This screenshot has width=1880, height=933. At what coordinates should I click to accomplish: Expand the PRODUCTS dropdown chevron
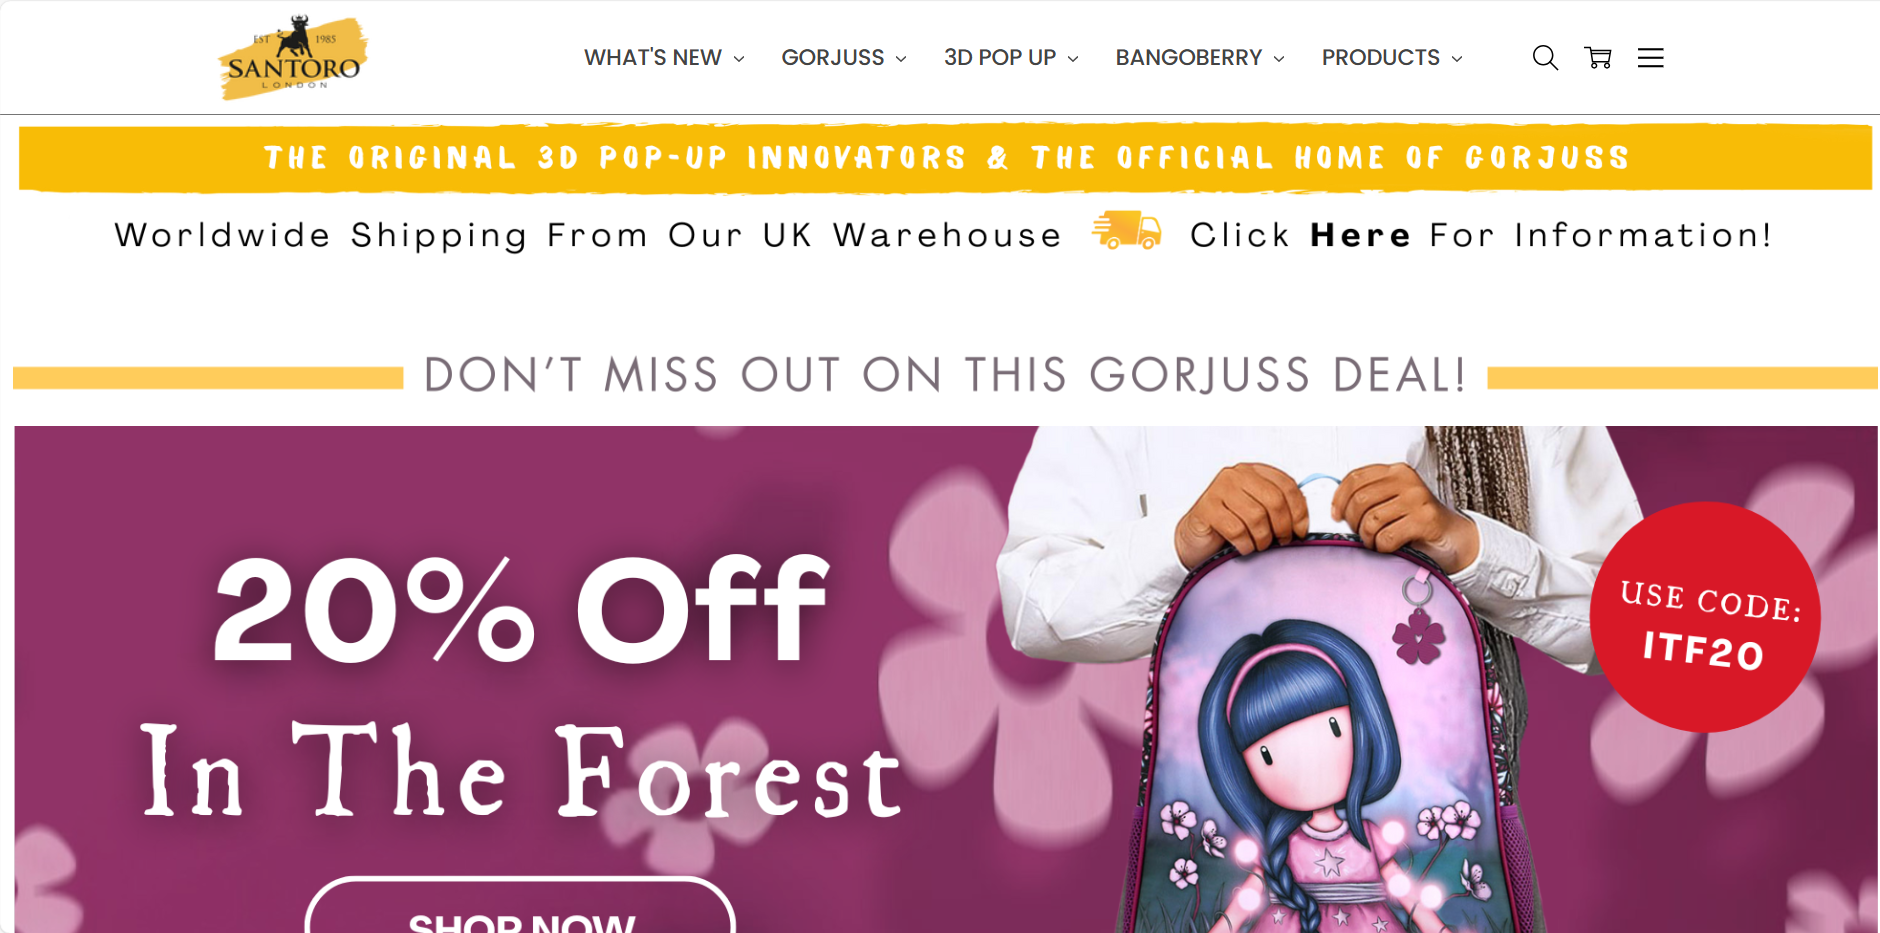point(1457,59)
